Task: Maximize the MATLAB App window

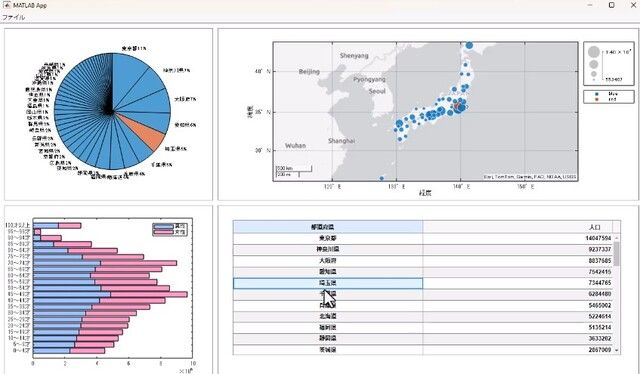Action: click(611, 5)
